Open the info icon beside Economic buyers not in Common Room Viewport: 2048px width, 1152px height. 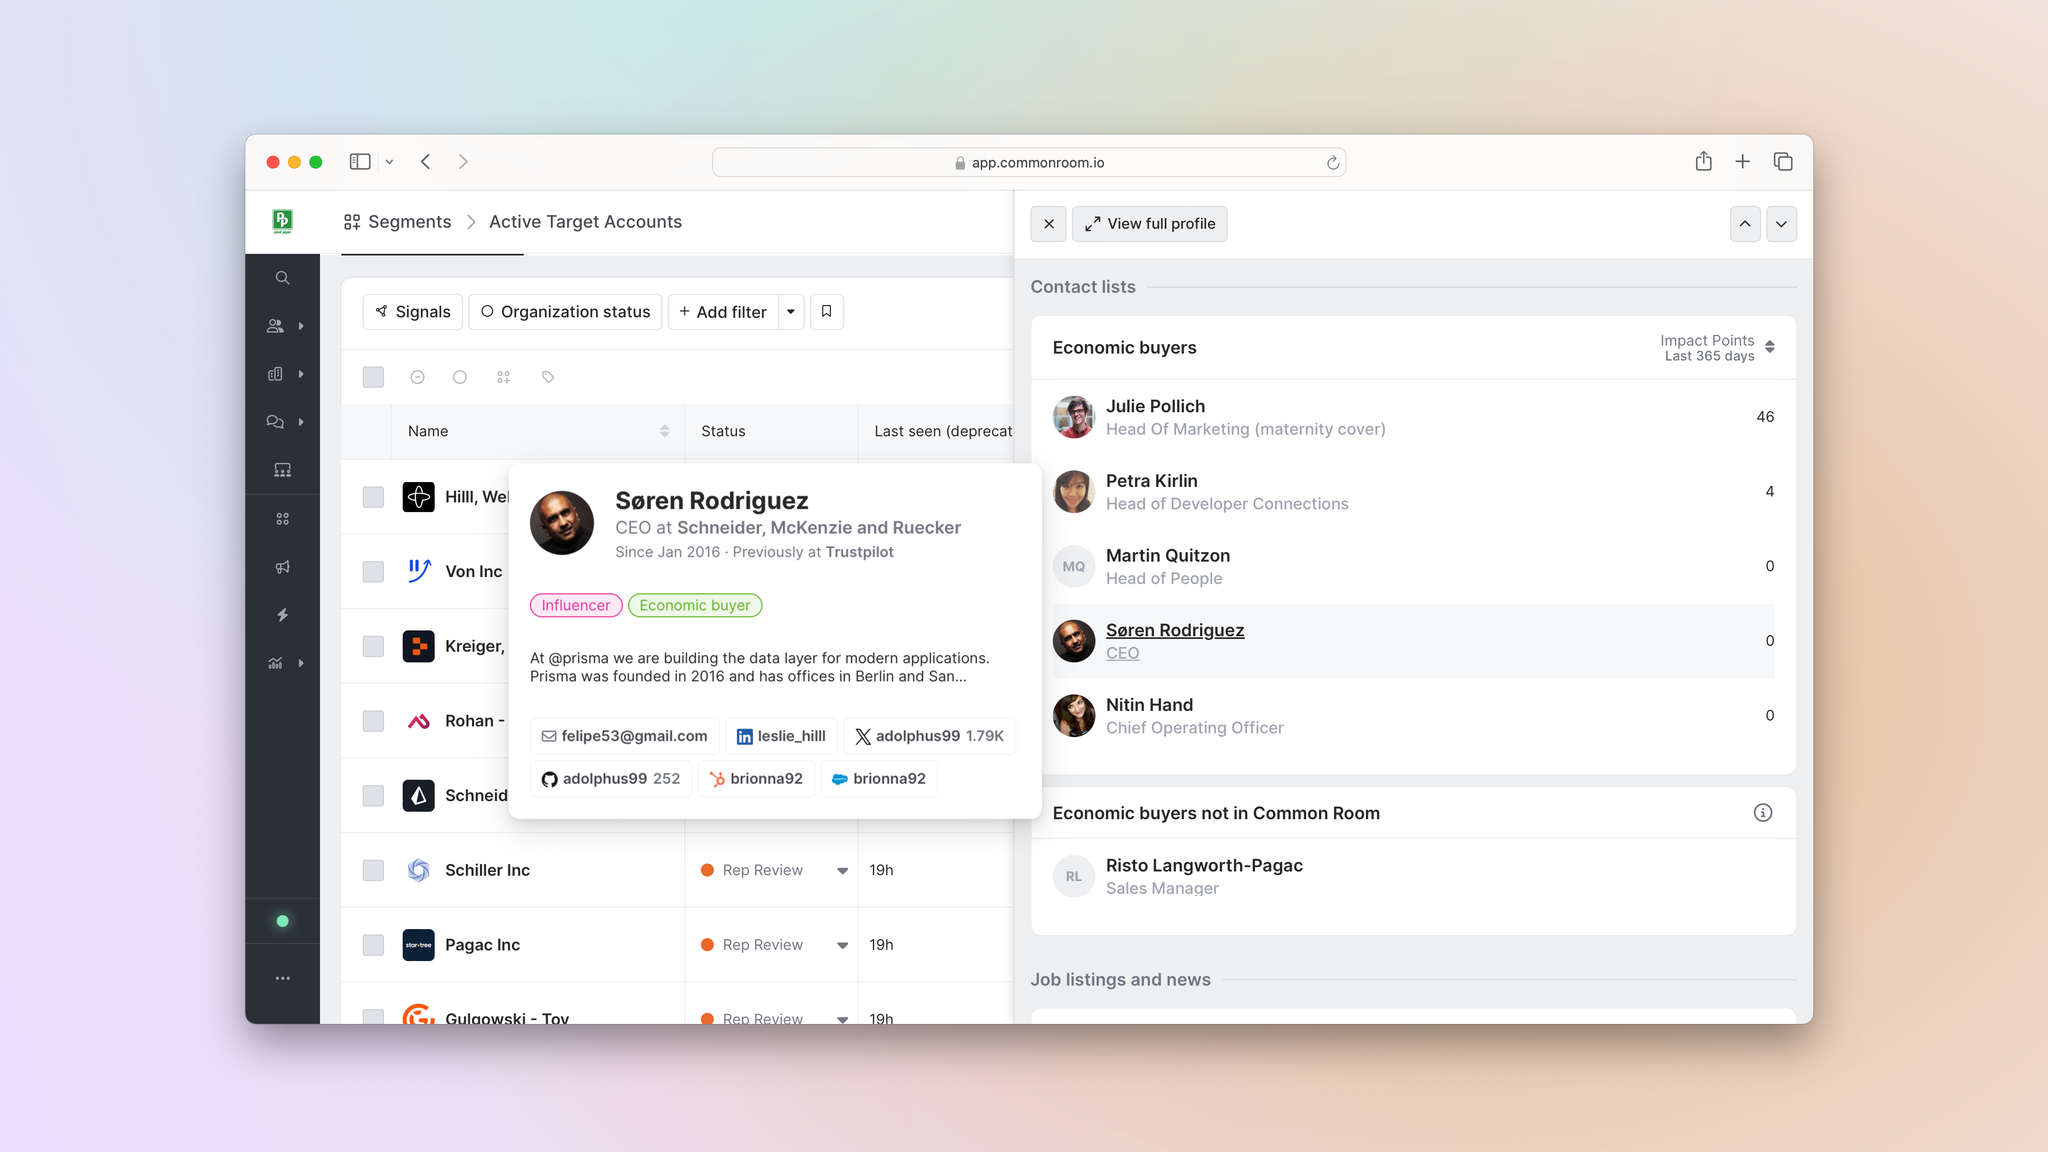(x=1762, y=813)
